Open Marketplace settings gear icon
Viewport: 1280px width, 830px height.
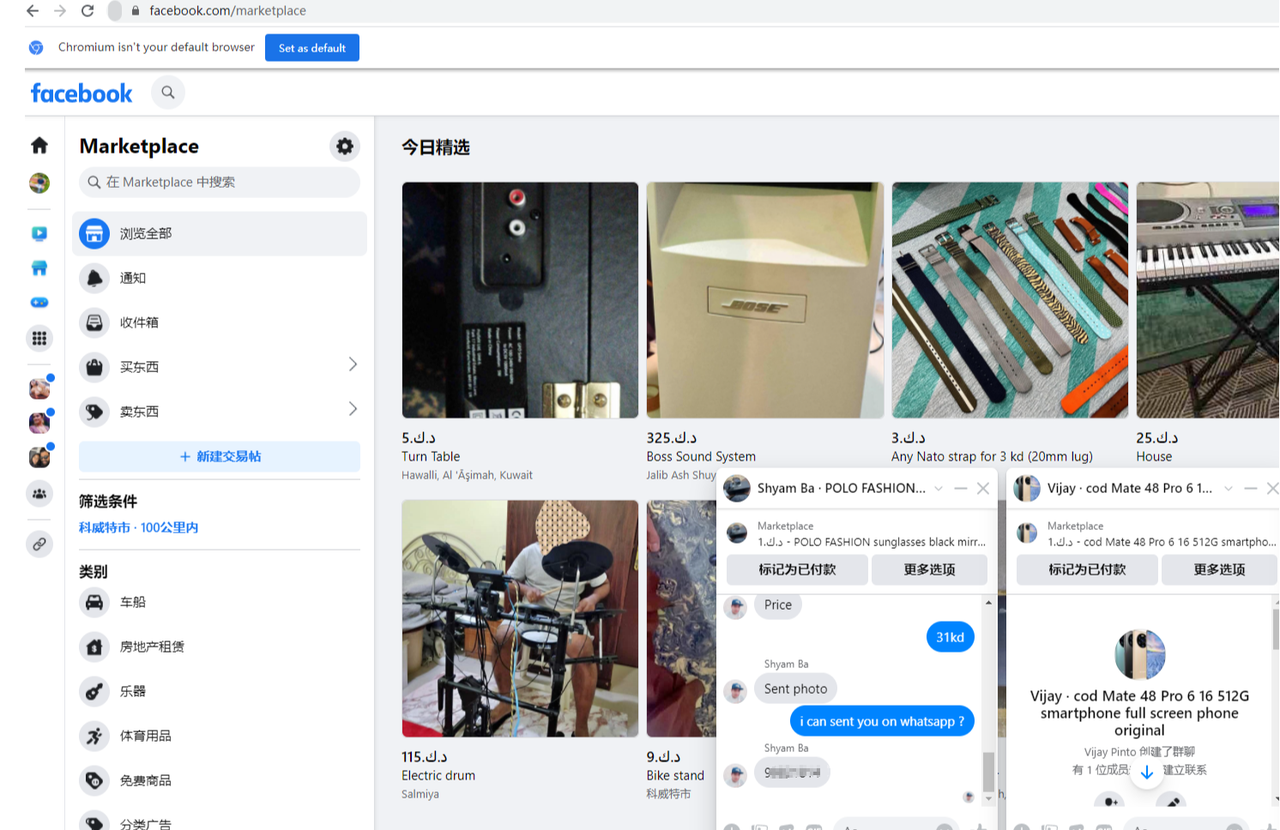tap(344, 147)
